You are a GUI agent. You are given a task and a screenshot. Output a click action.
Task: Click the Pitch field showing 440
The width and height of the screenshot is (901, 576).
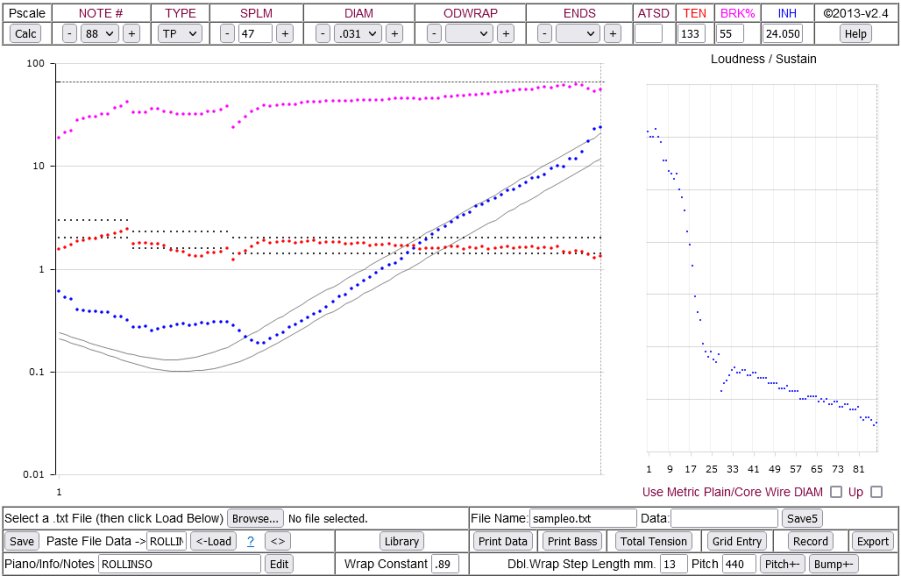(x=739, y=564)
